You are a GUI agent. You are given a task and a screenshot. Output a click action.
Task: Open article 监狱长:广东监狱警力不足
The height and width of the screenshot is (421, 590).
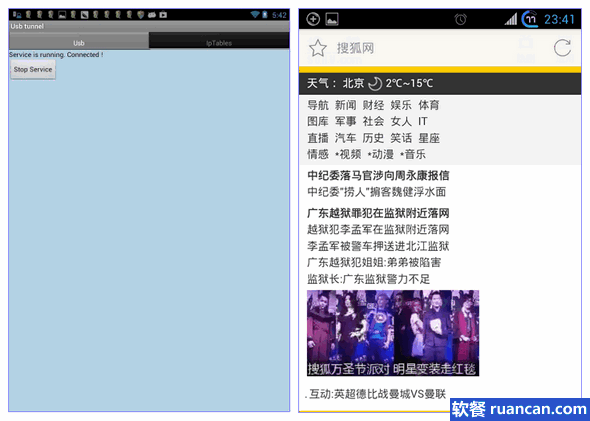tap(368, 279)
